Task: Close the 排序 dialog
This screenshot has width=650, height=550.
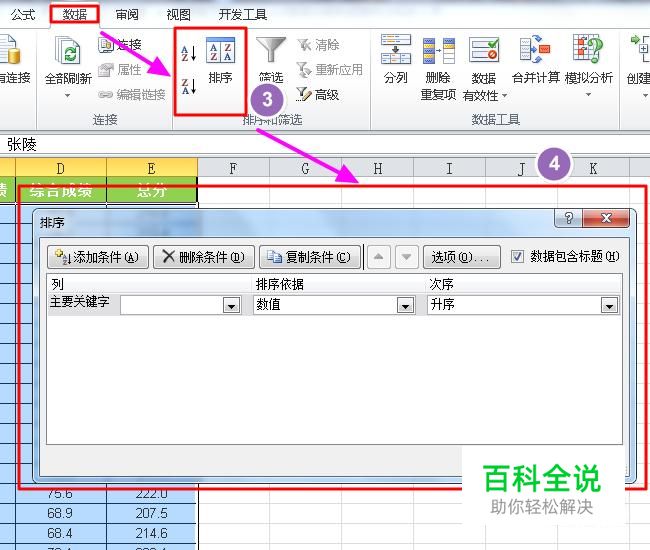Action: (x=606, y=218)
